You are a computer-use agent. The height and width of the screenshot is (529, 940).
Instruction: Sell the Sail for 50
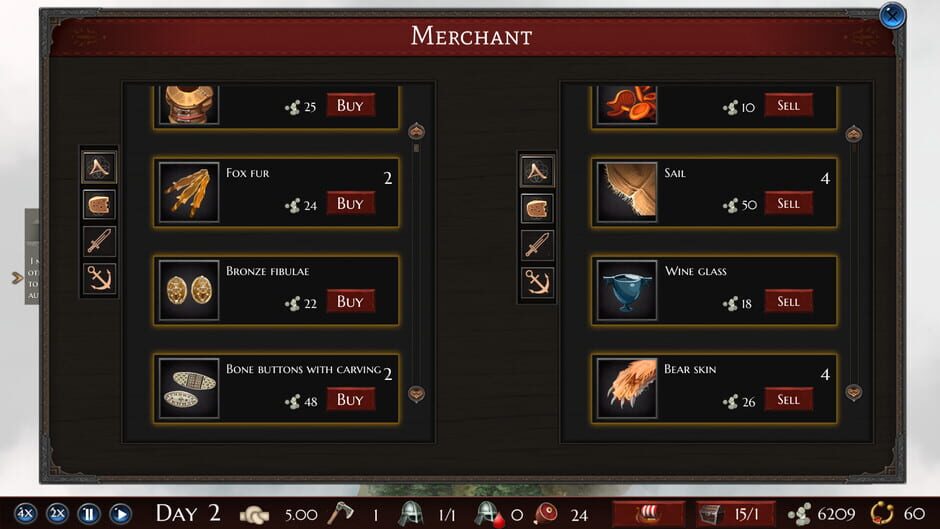click(788, 203)
